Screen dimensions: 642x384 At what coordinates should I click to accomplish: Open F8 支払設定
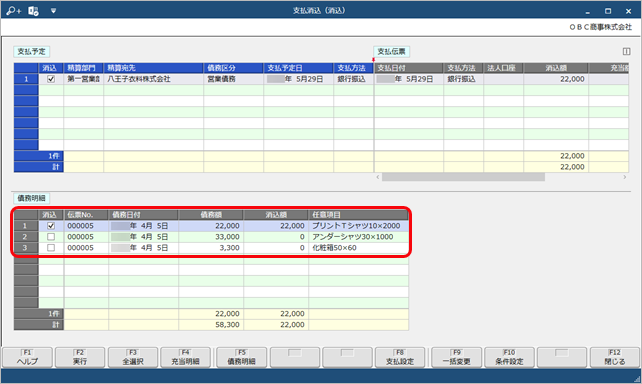point(400,357)
